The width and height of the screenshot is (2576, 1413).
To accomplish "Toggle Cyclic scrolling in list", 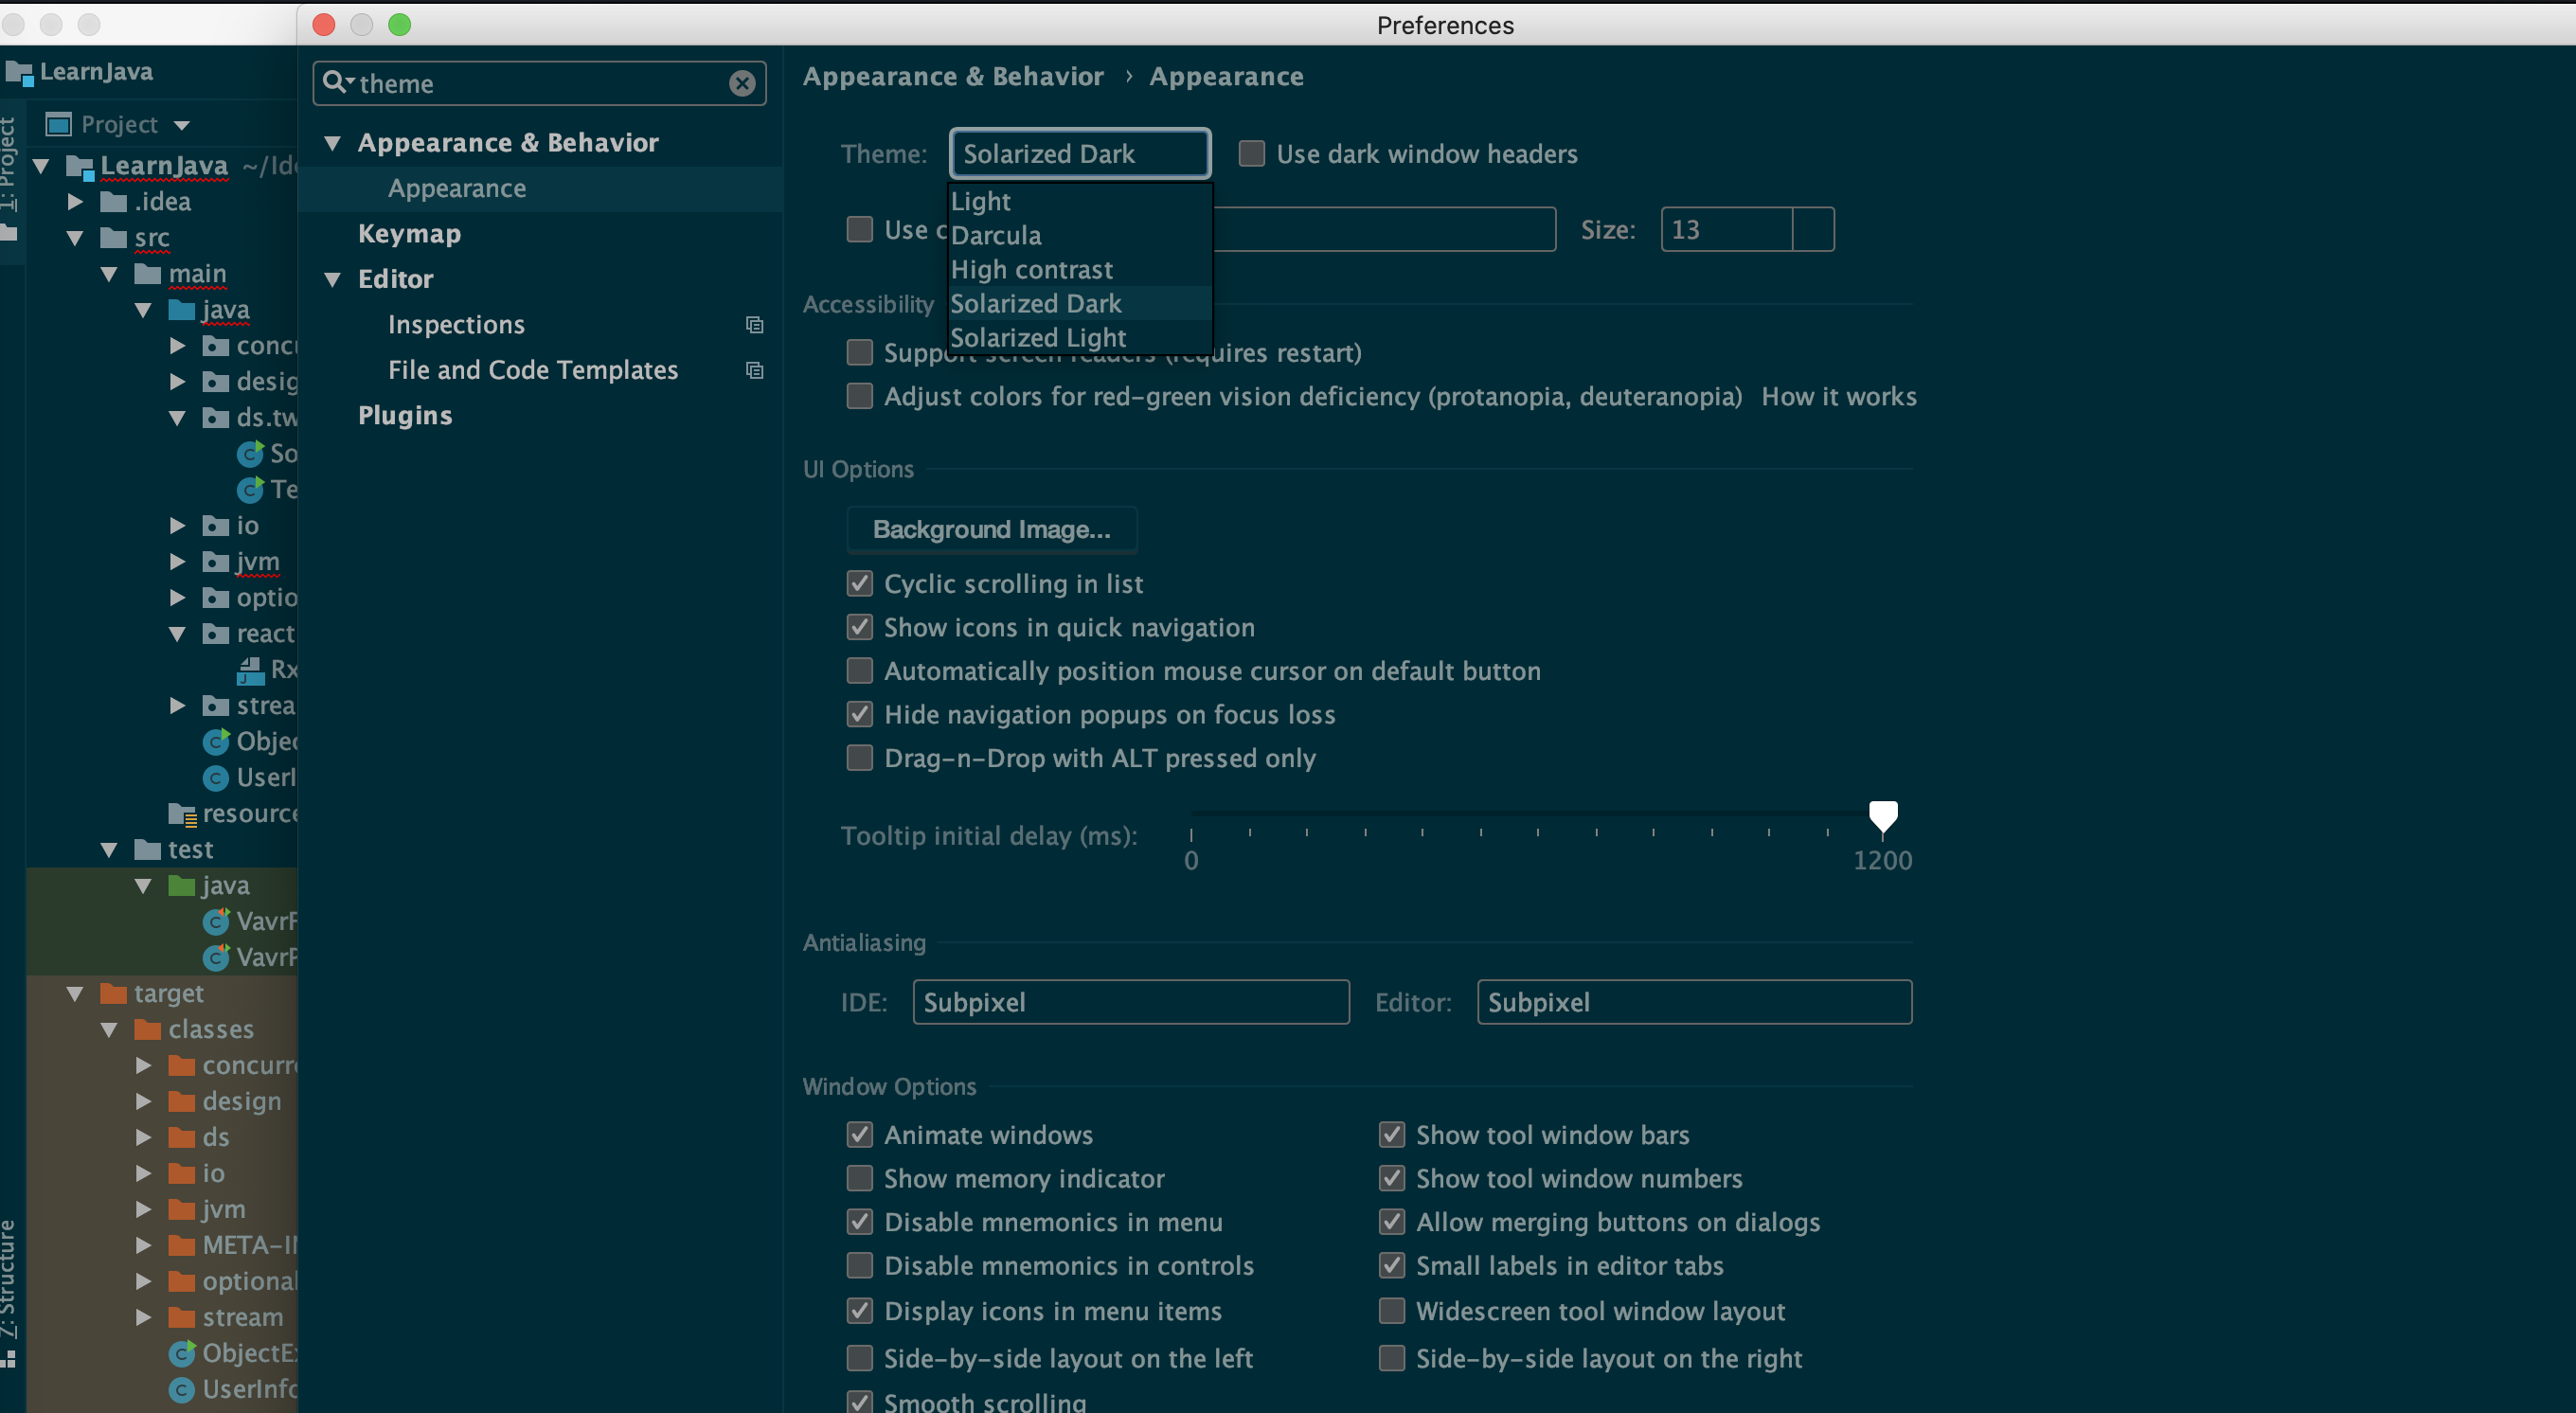I will click(859, 584).
